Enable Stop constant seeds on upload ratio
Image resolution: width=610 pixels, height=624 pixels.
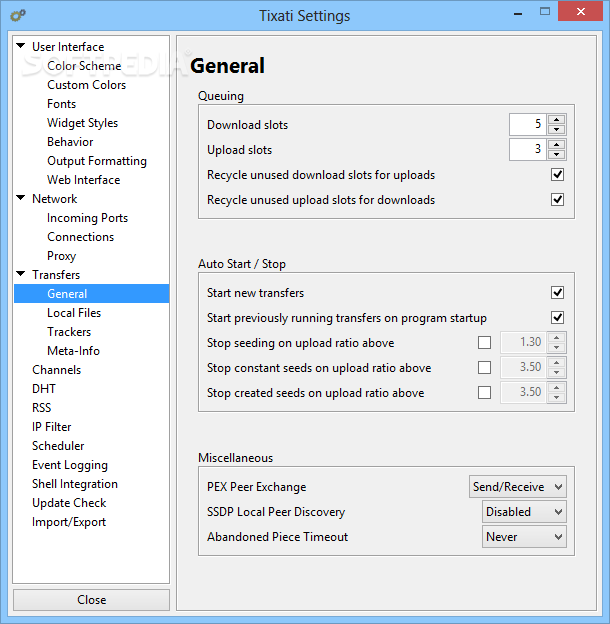pyautogui.click(x=484, y=368)
